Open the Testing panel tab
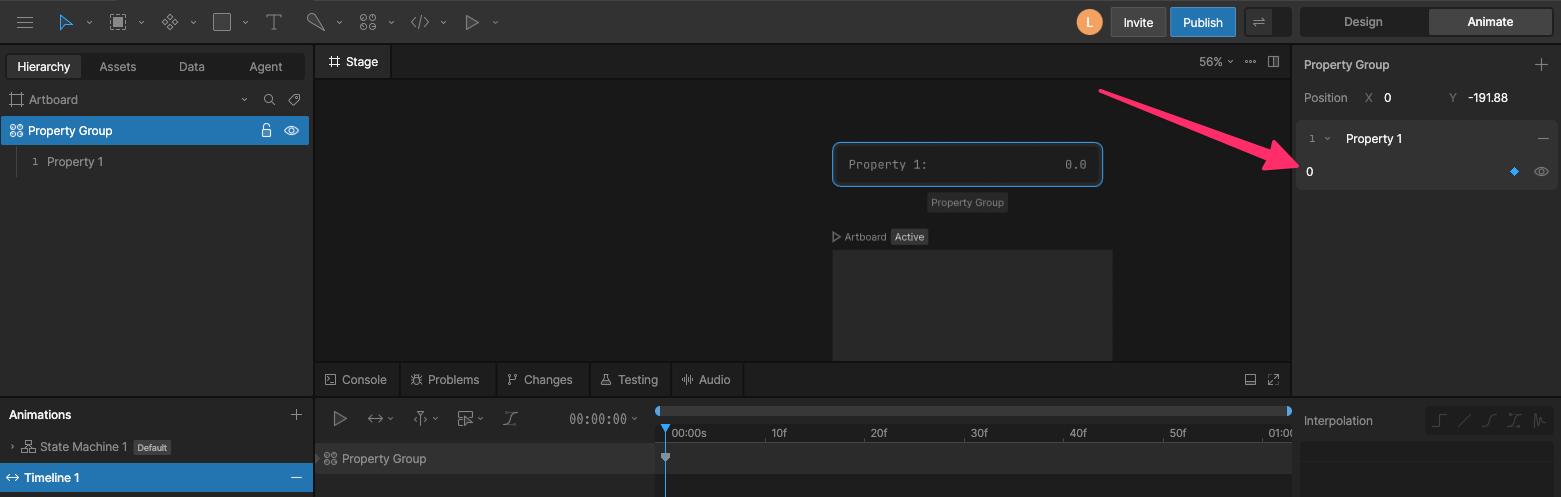The image size is (1561, 497). click(629, 380)
